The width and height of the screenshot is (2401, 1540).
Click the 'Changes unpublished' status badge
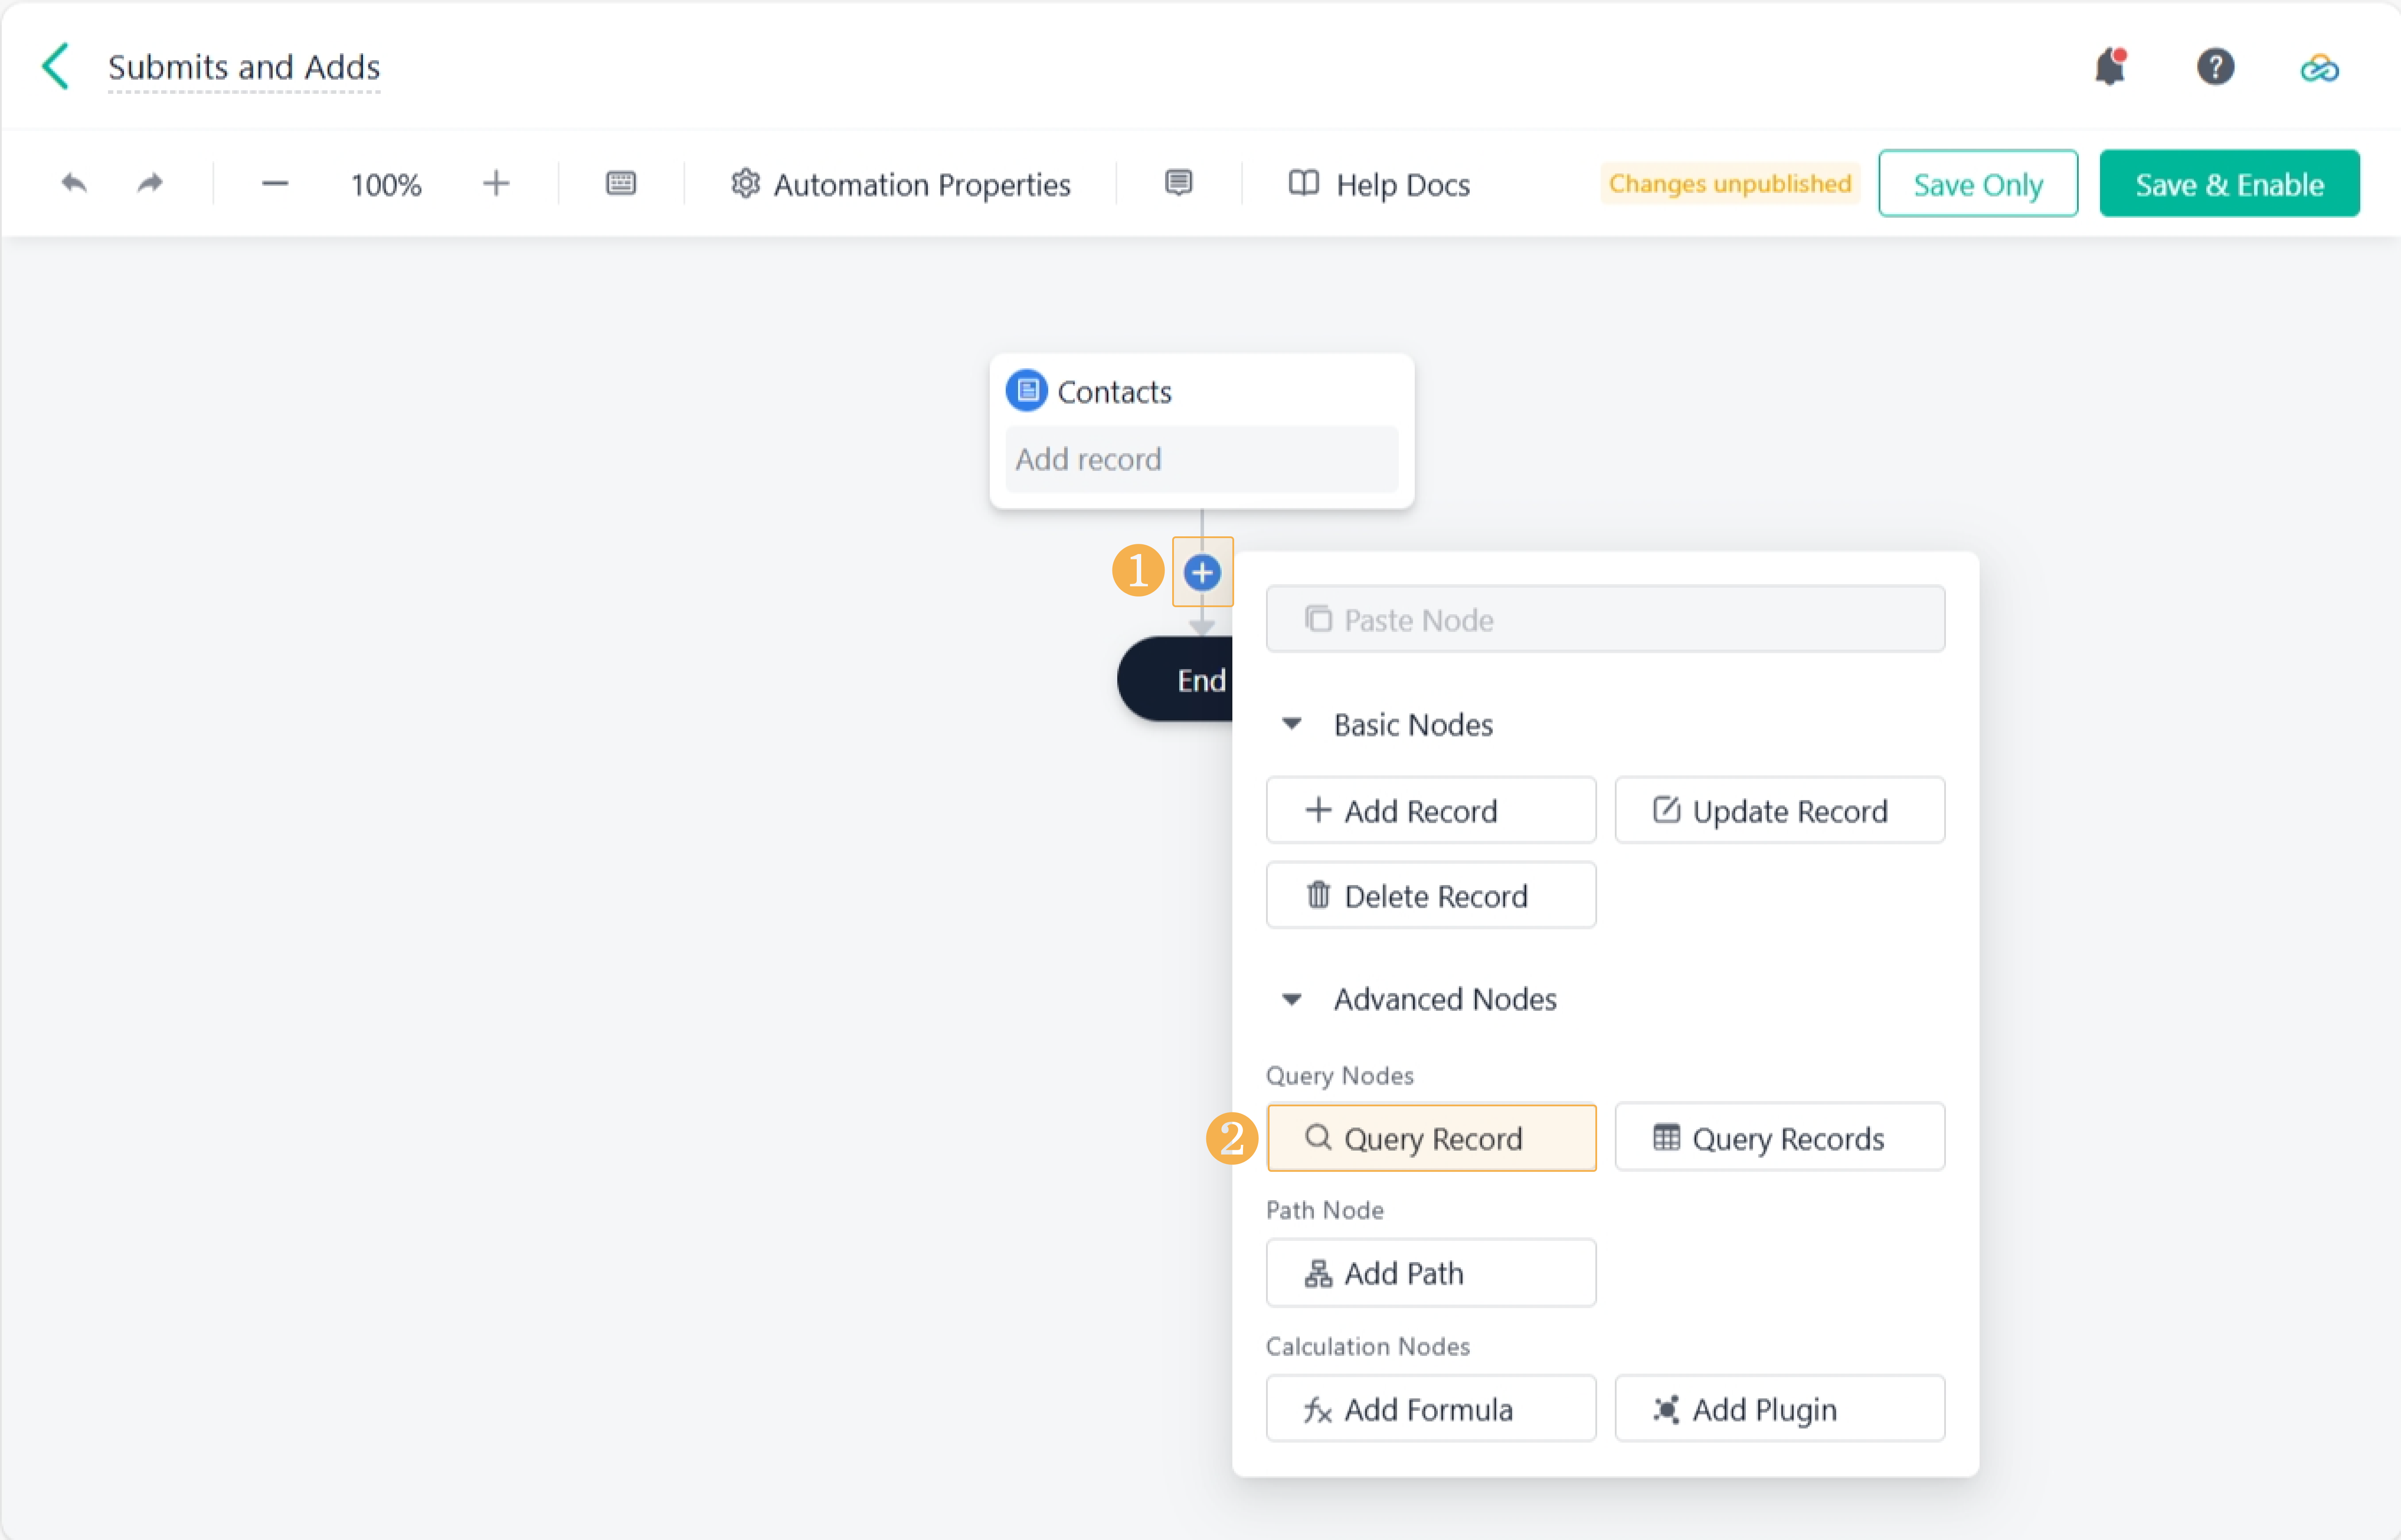(1730, 184)
